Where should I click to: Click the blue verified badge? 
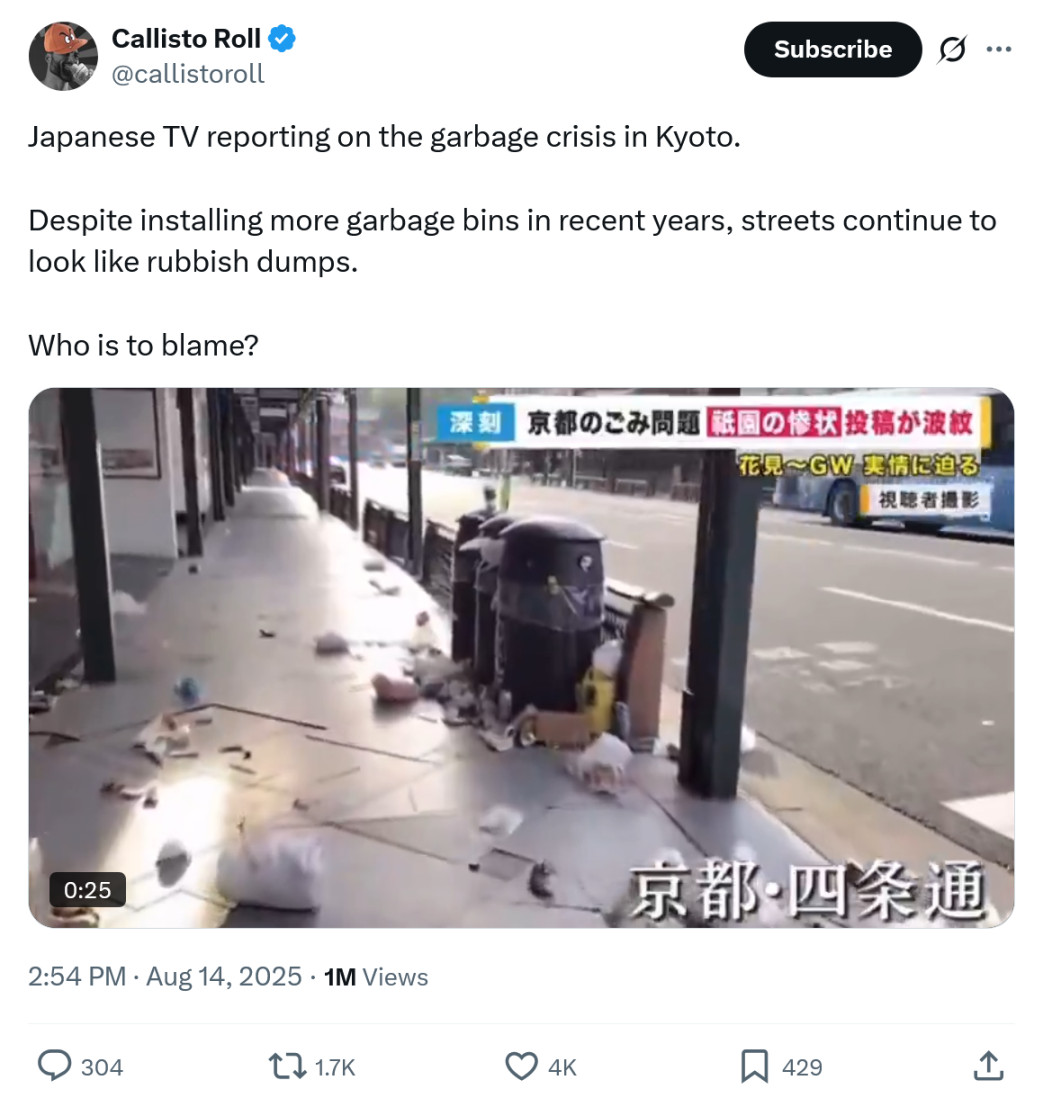click(x=282, y=39)
